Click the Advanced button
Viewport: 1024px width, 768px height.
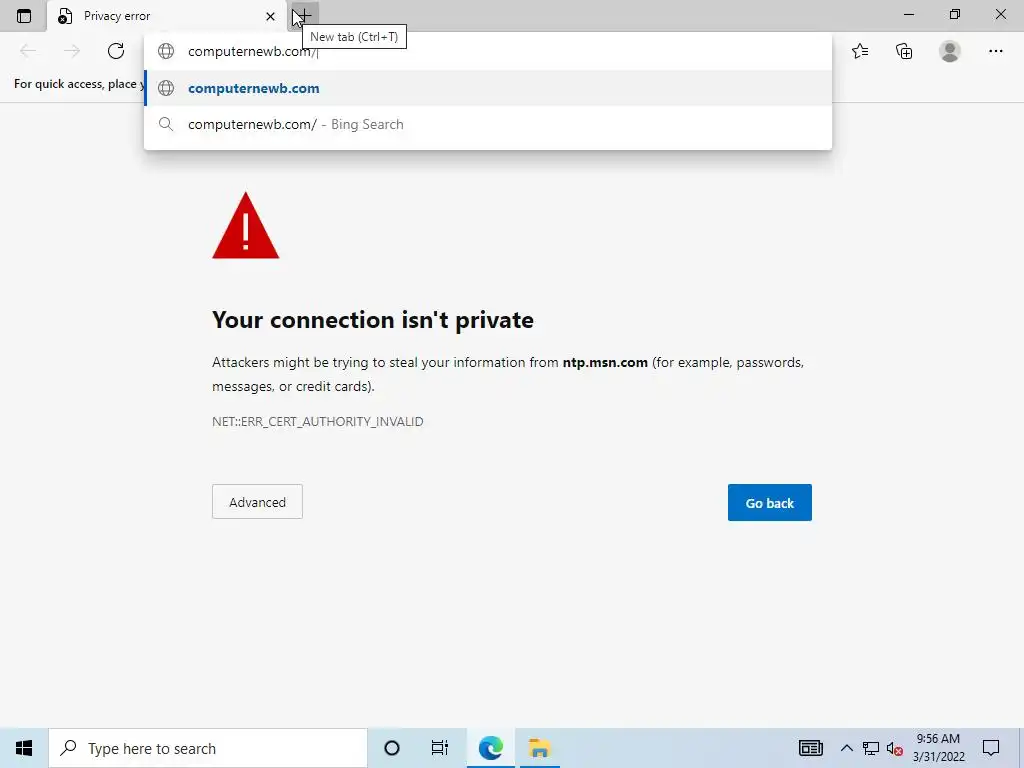coord(257,502)
